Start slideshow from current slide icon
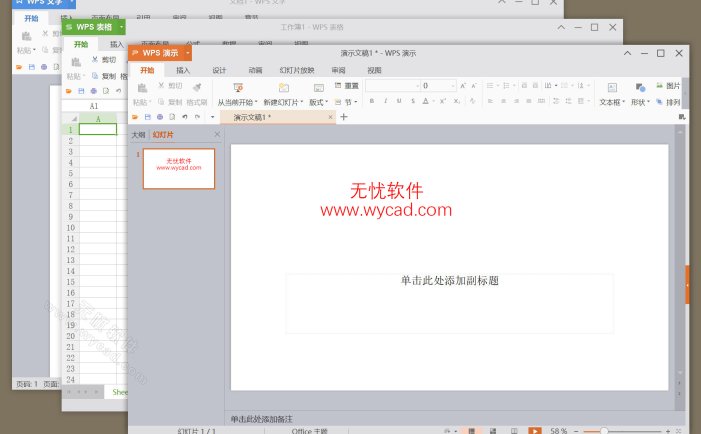The image size is (701, 434). click(x=238, y=87)
